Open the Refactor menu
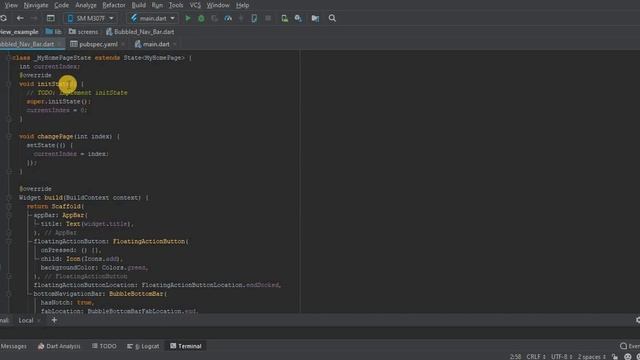The height and width of the screenshot is (360, 640). [114, 5]
